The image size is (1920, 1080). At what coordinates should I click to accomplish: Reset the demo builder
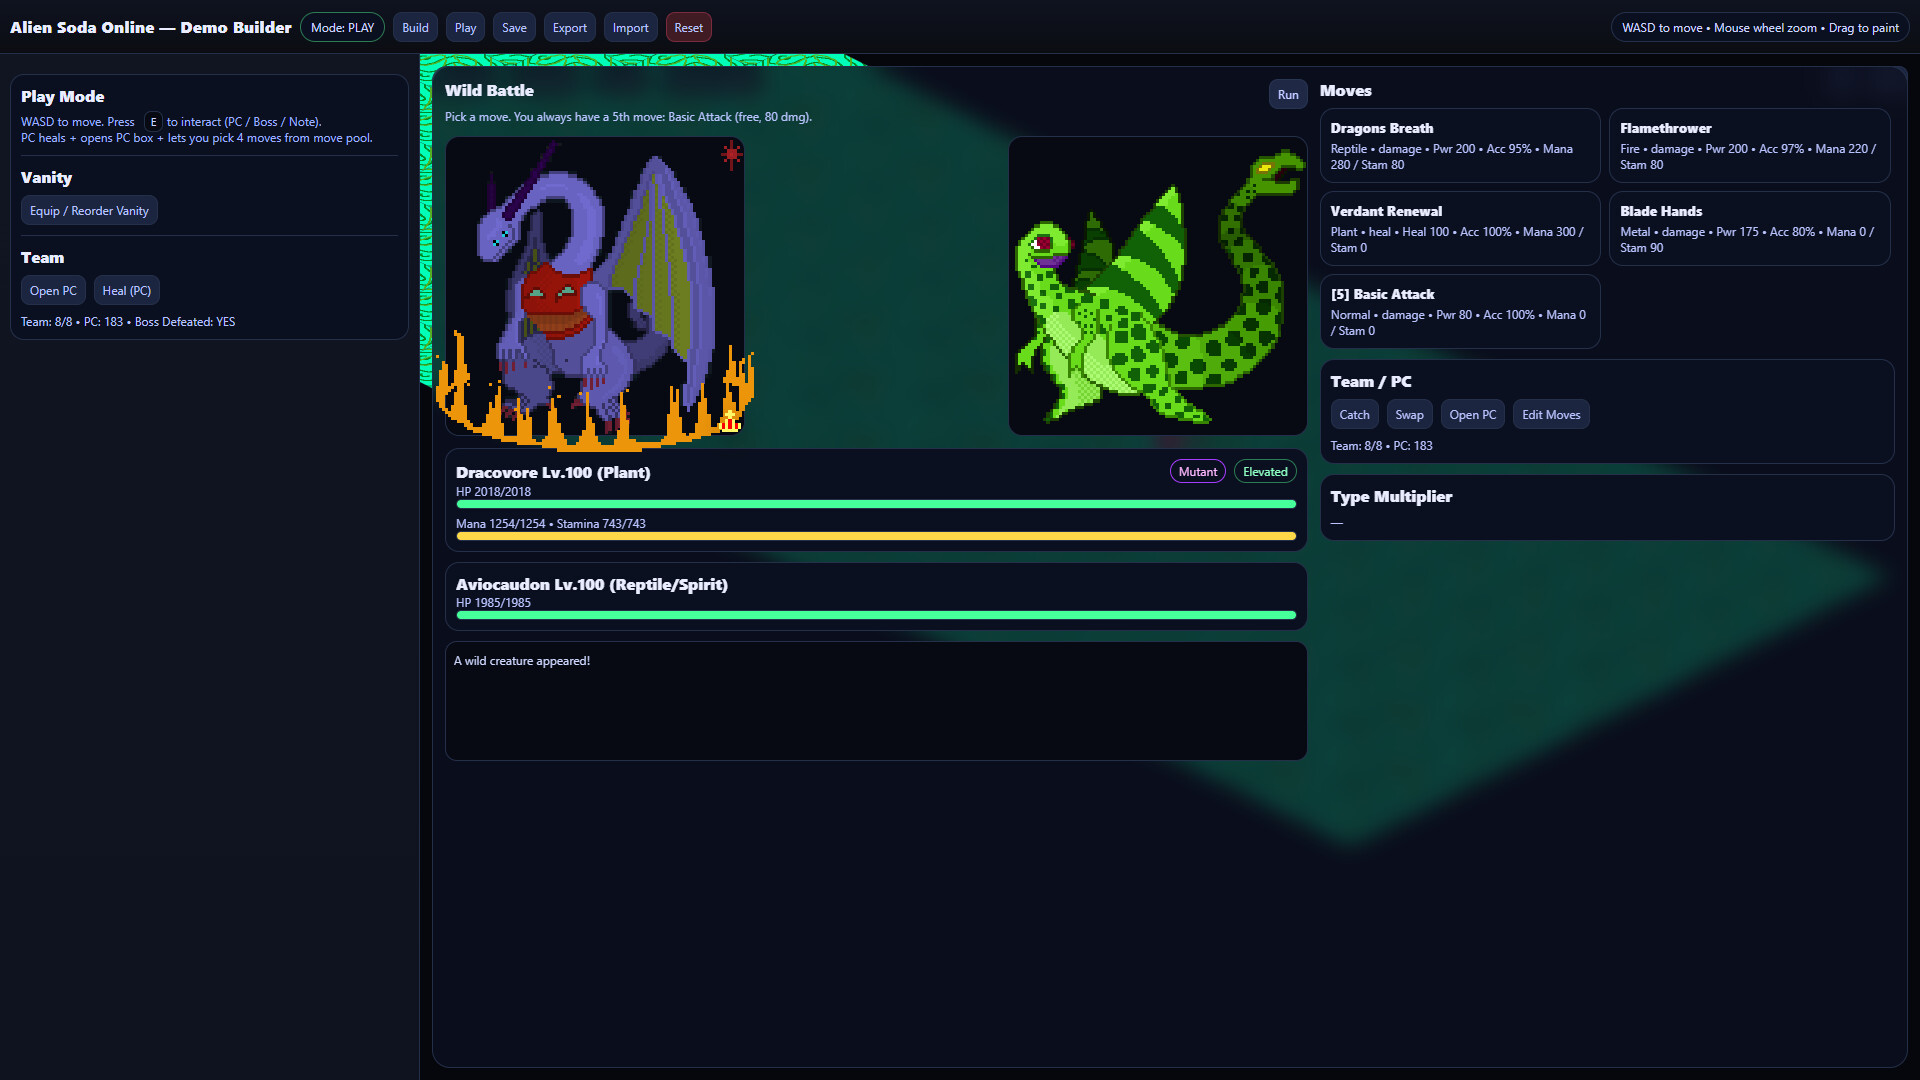688,27
